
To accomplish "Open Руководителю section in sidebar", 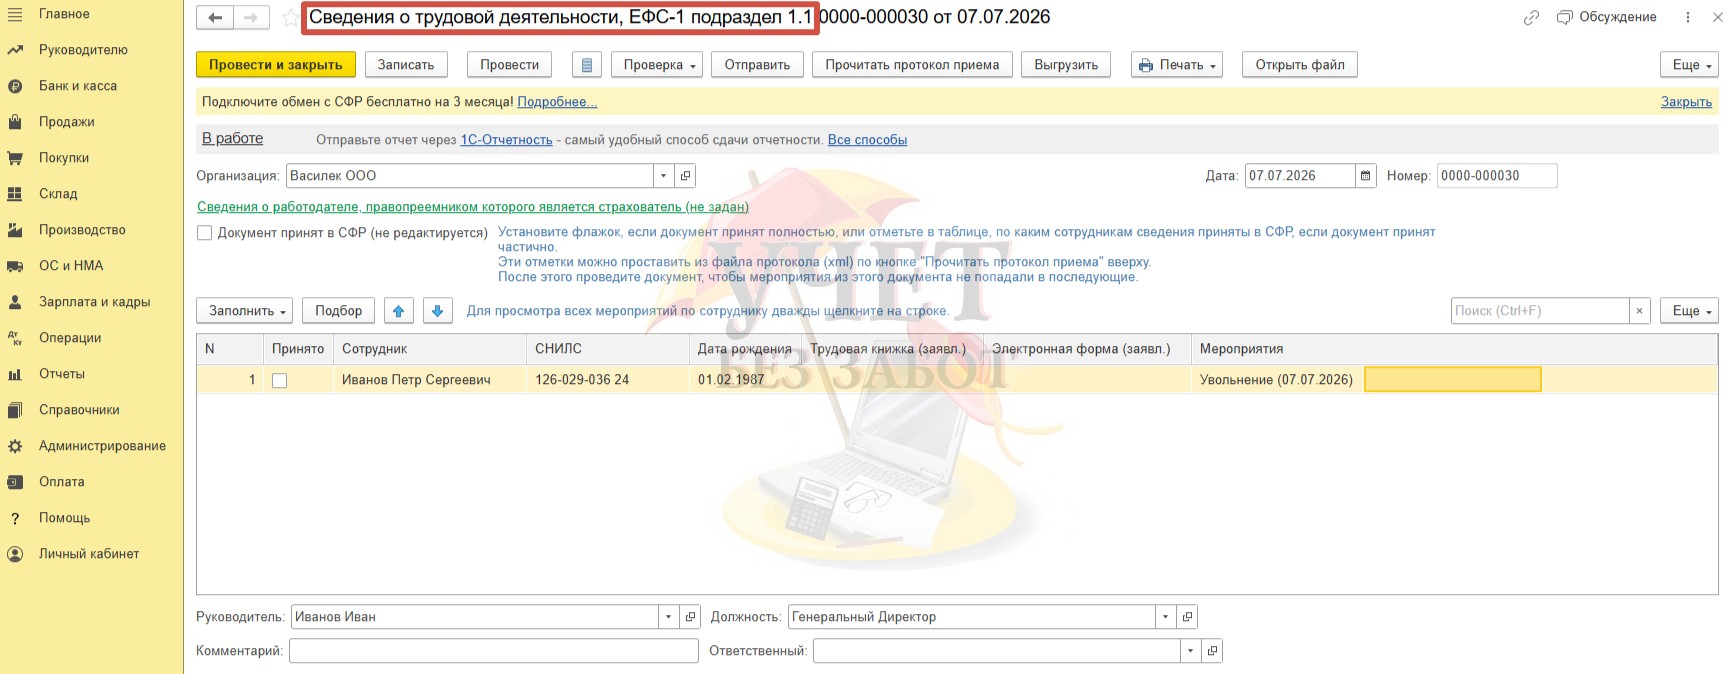I will click(x=83, y=50).
